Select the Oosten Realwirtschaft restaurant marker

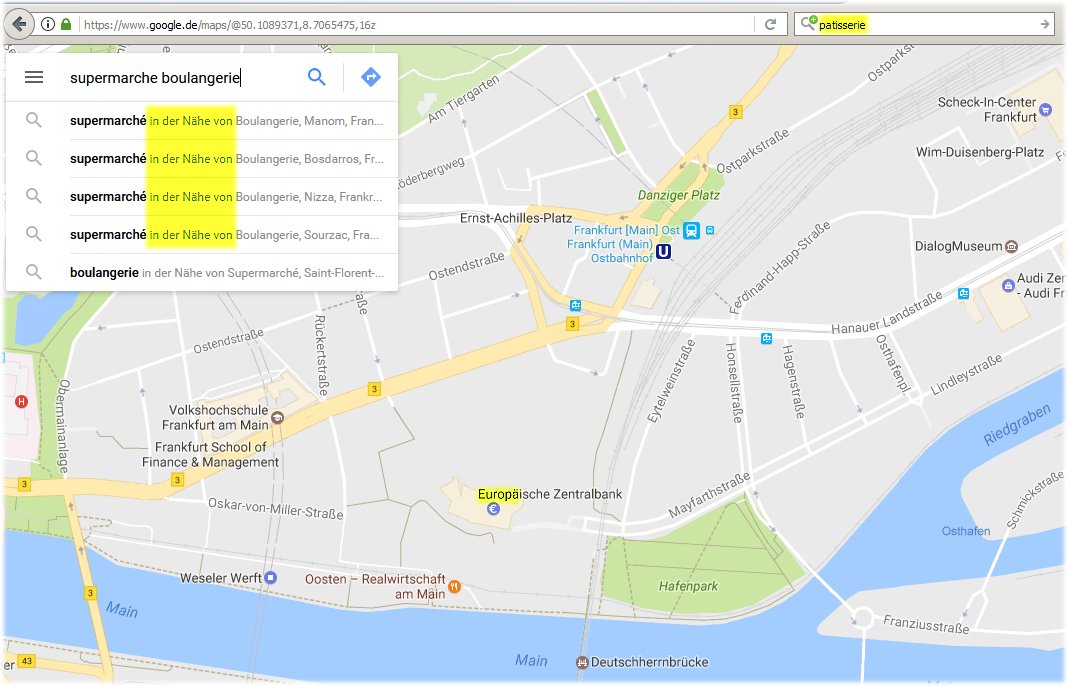(454, 586)
